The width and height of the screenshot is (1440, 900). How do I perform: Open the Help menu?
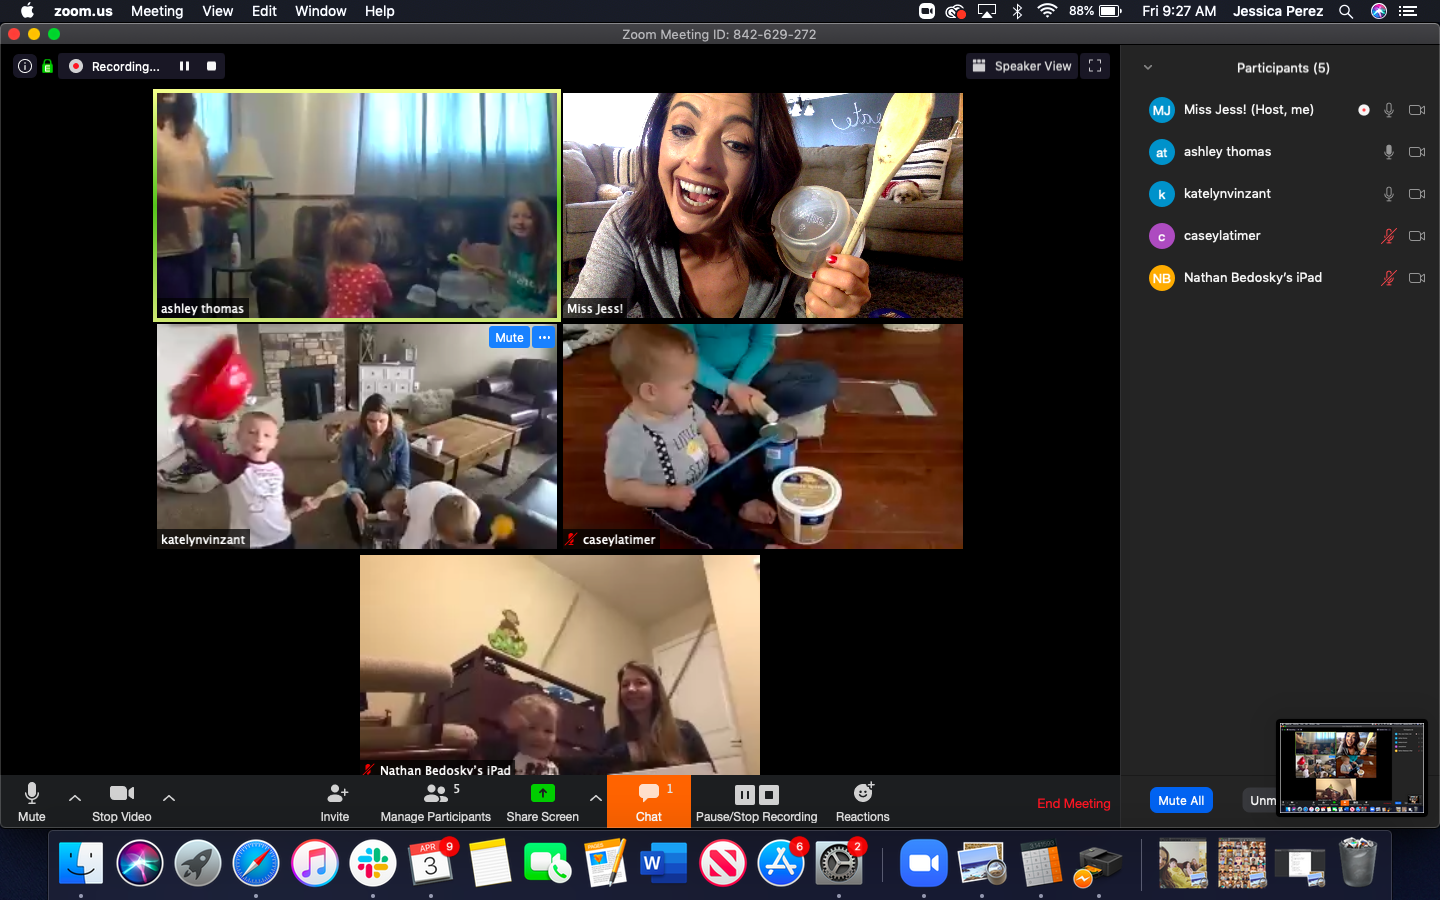pos(379,11)
